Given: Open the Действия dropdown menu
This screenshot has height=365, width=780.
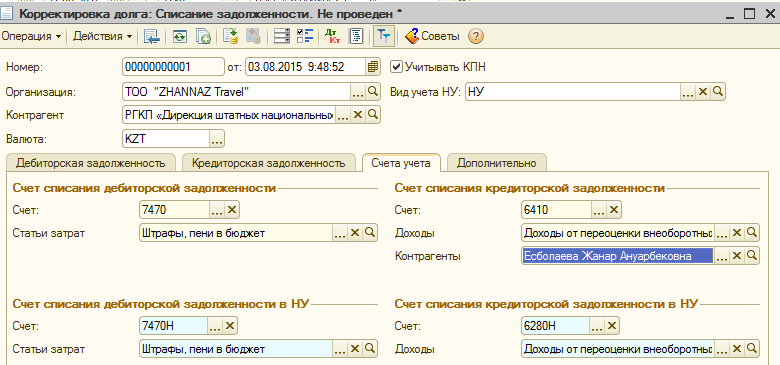Looking at the screenshot, I should (x=102, y=36).
